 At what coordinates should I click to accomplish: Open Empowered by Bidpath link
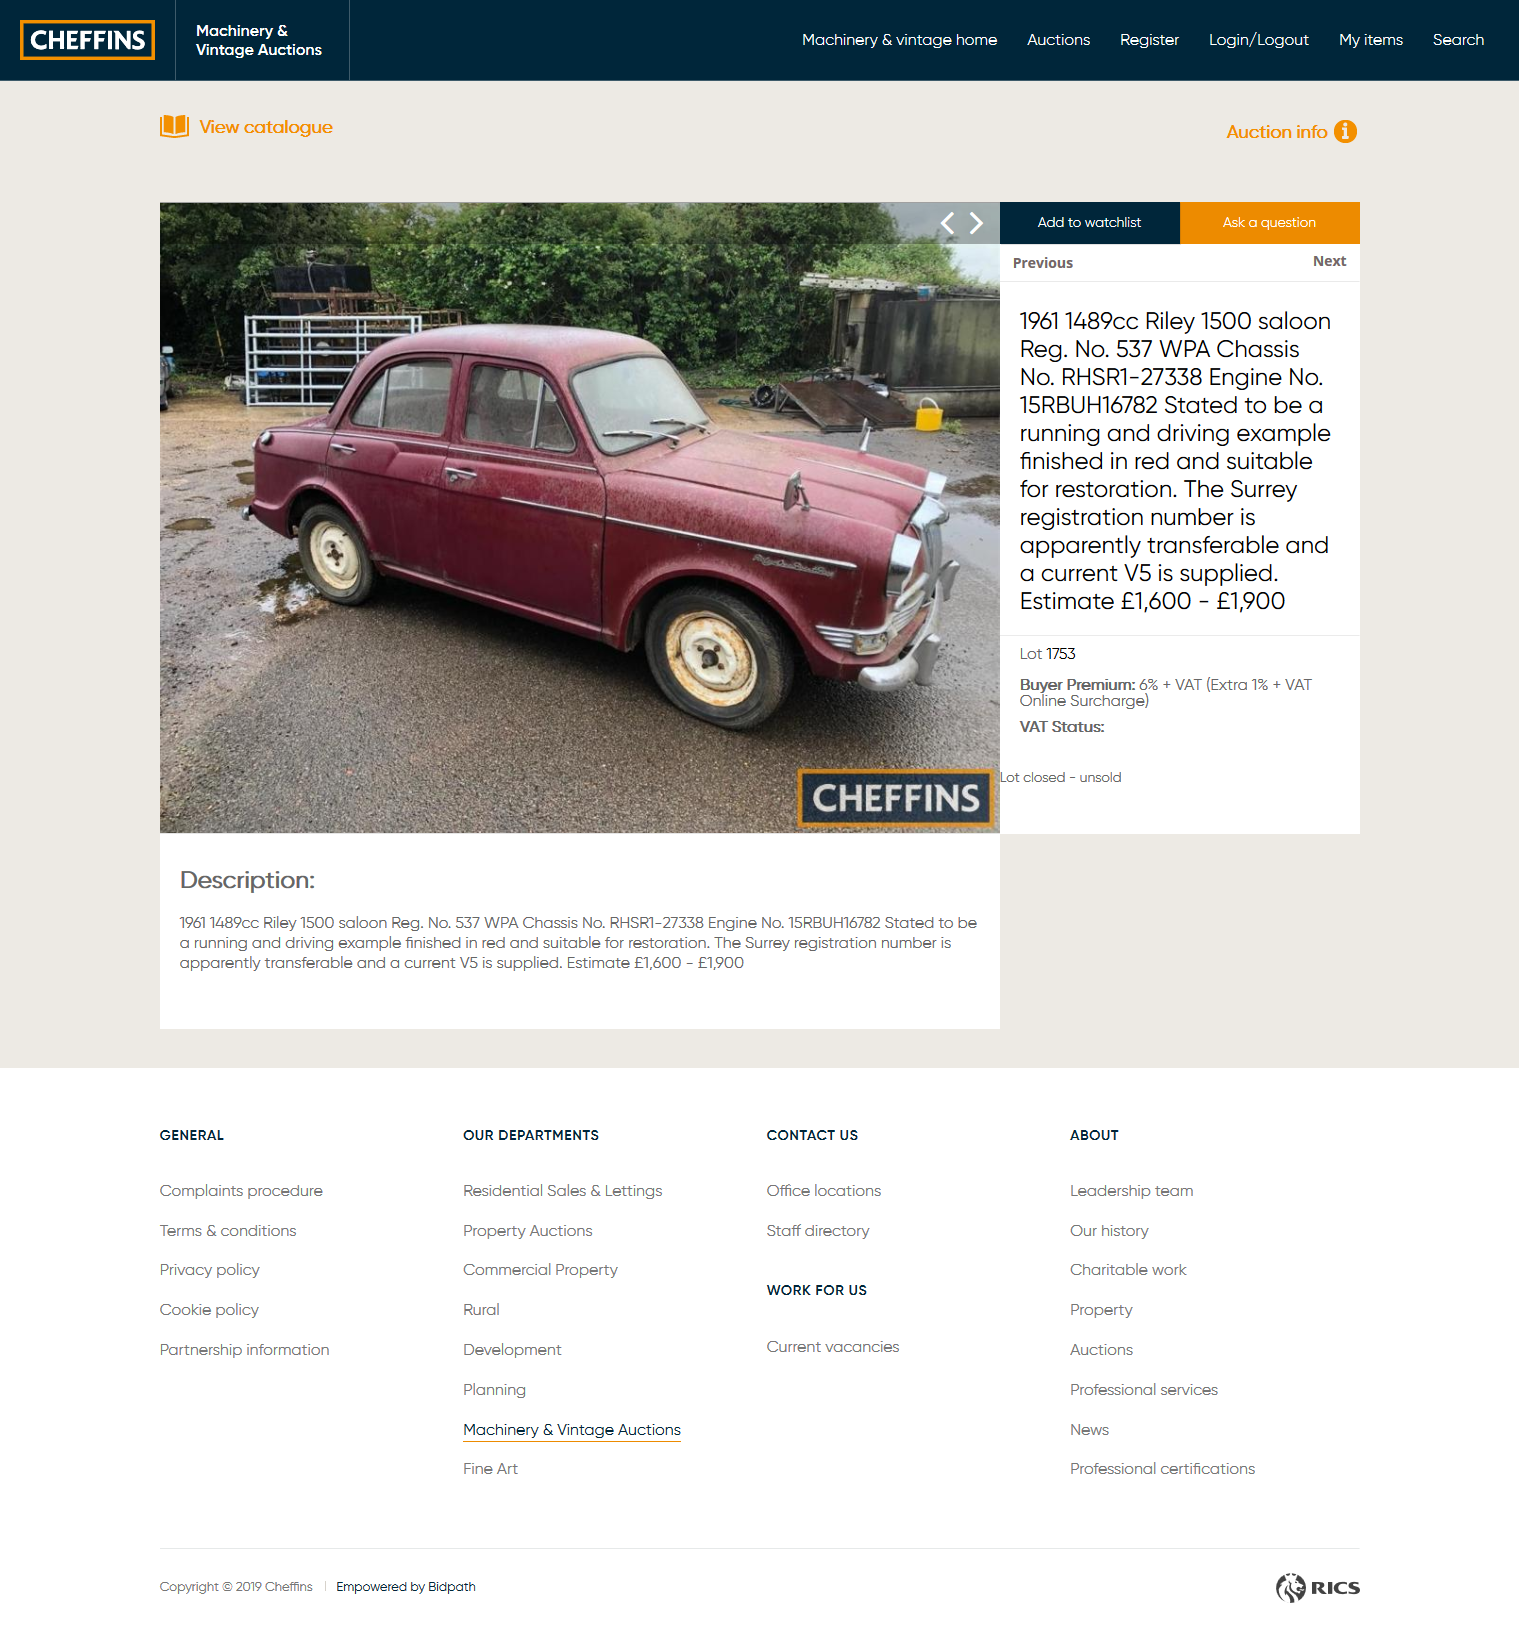[406, 1587]
